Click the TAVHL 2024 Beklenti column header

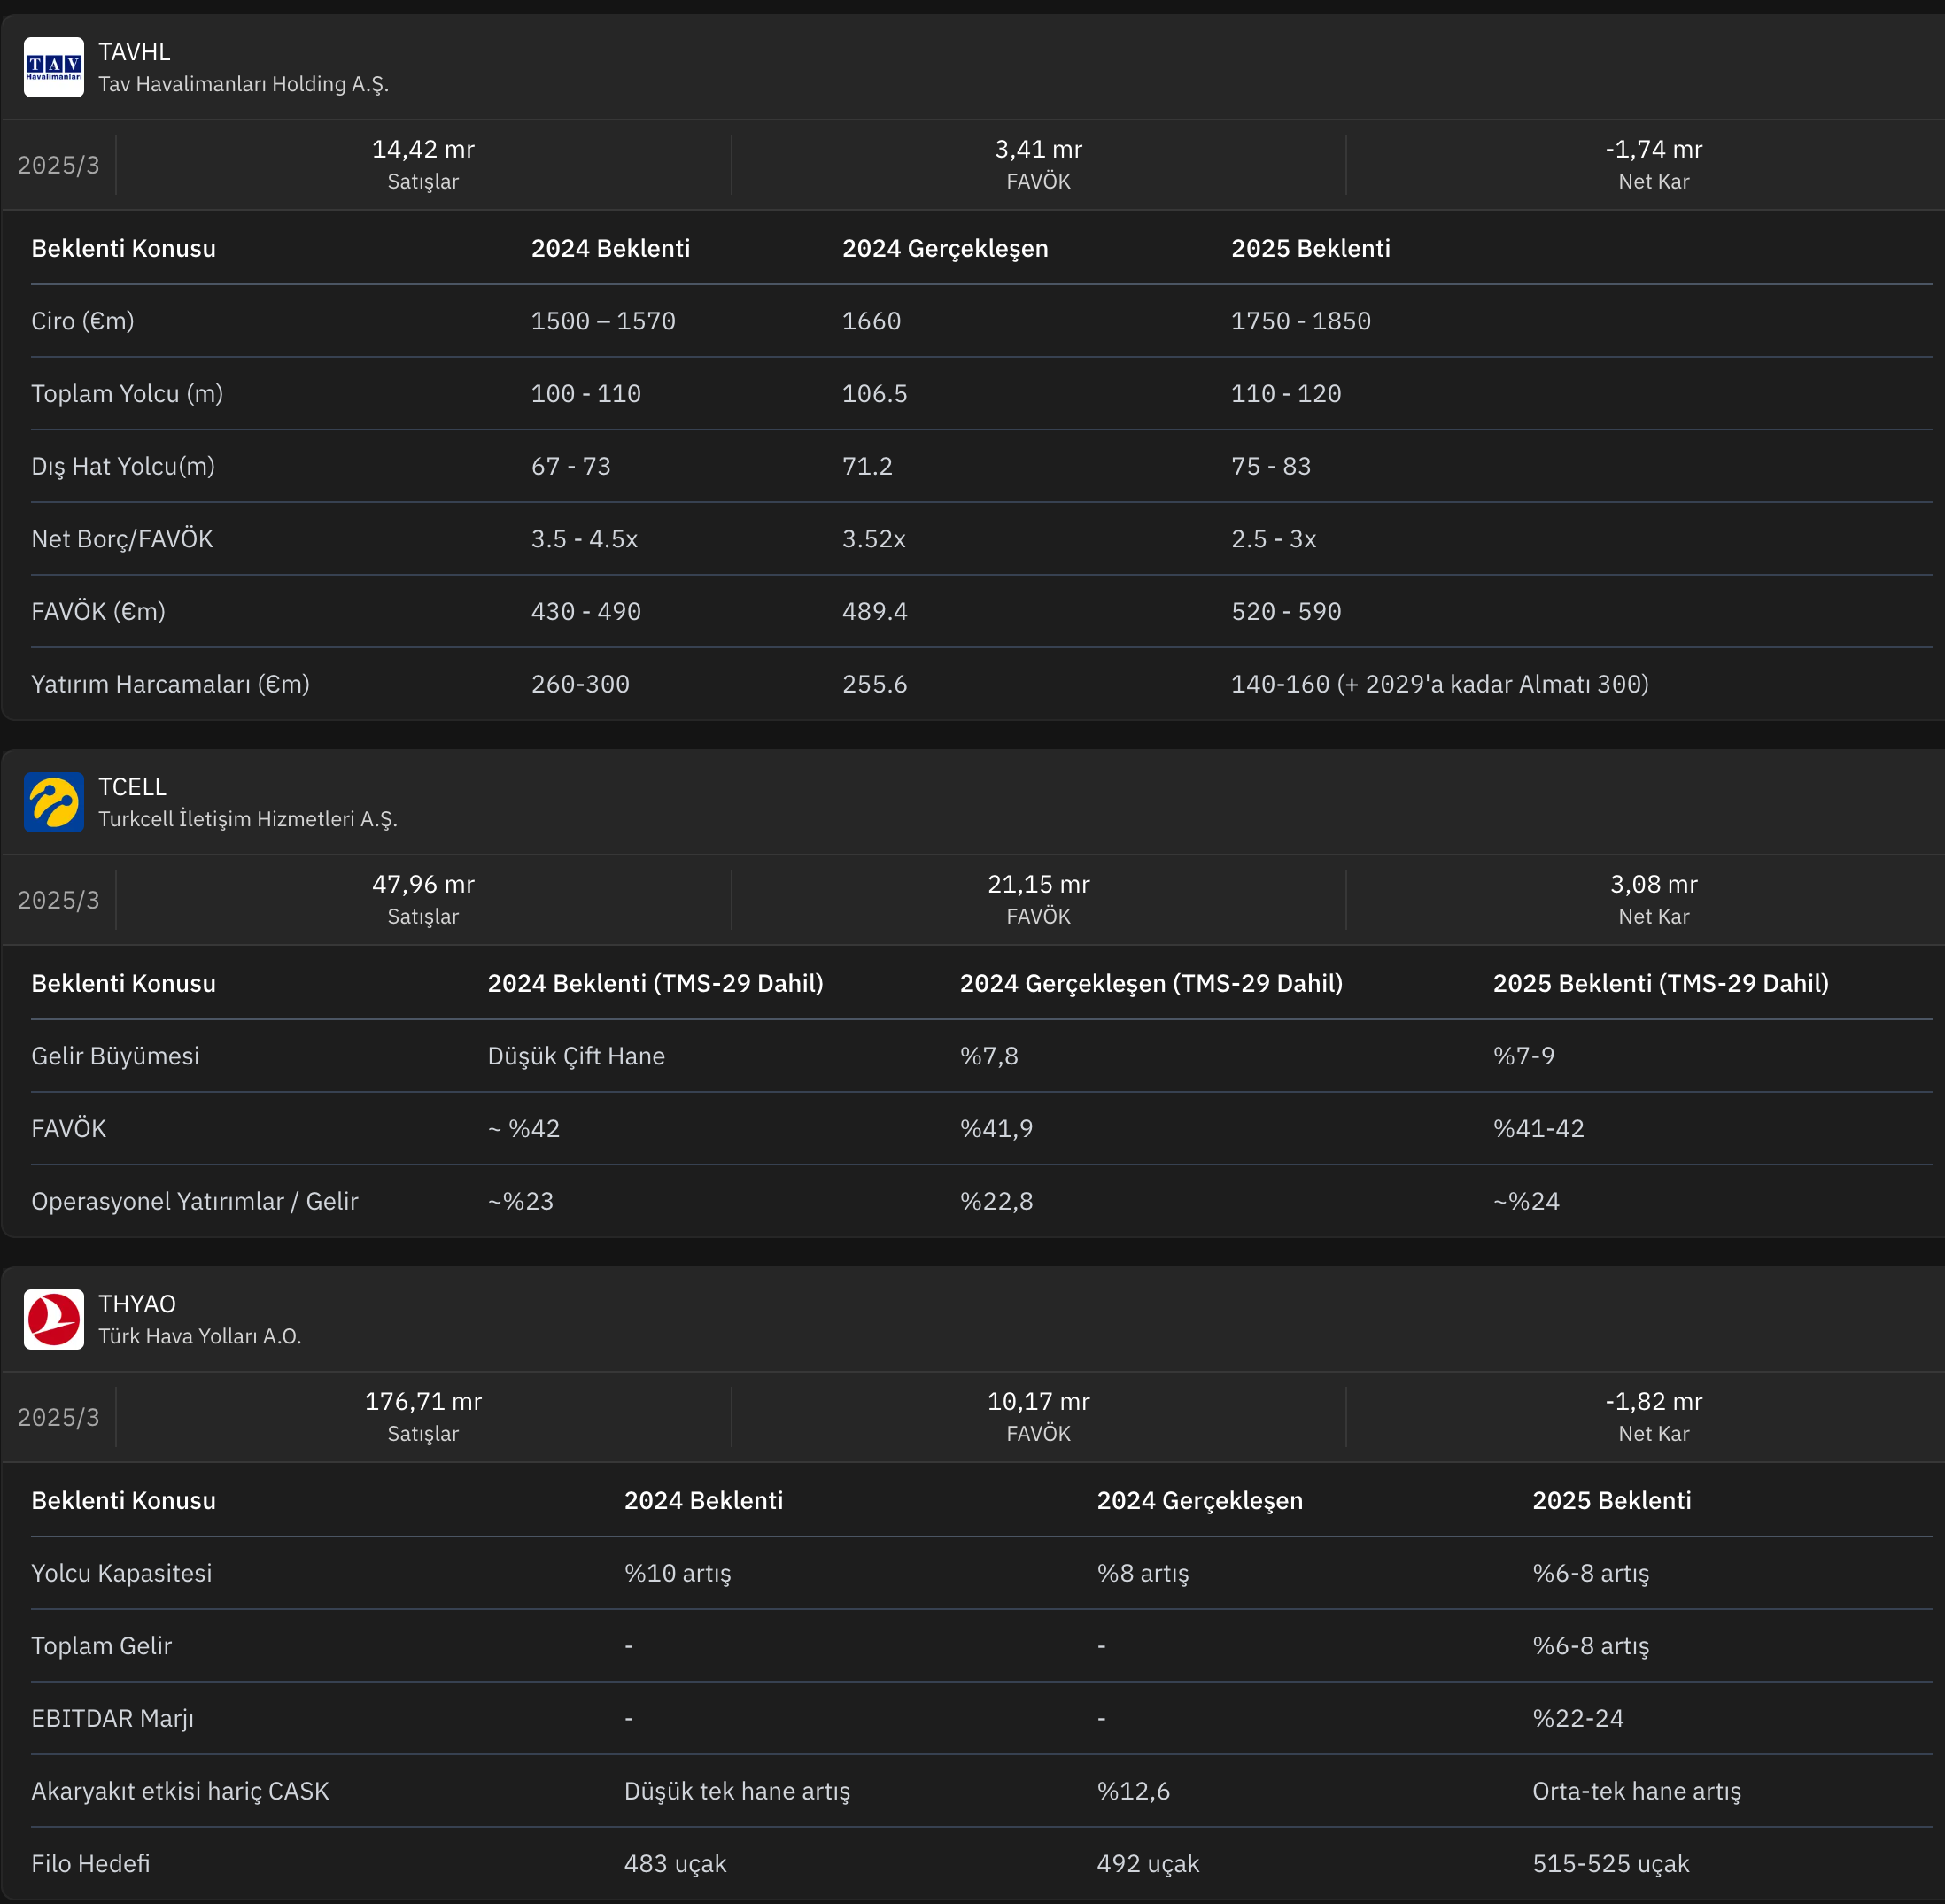(610, 248)
